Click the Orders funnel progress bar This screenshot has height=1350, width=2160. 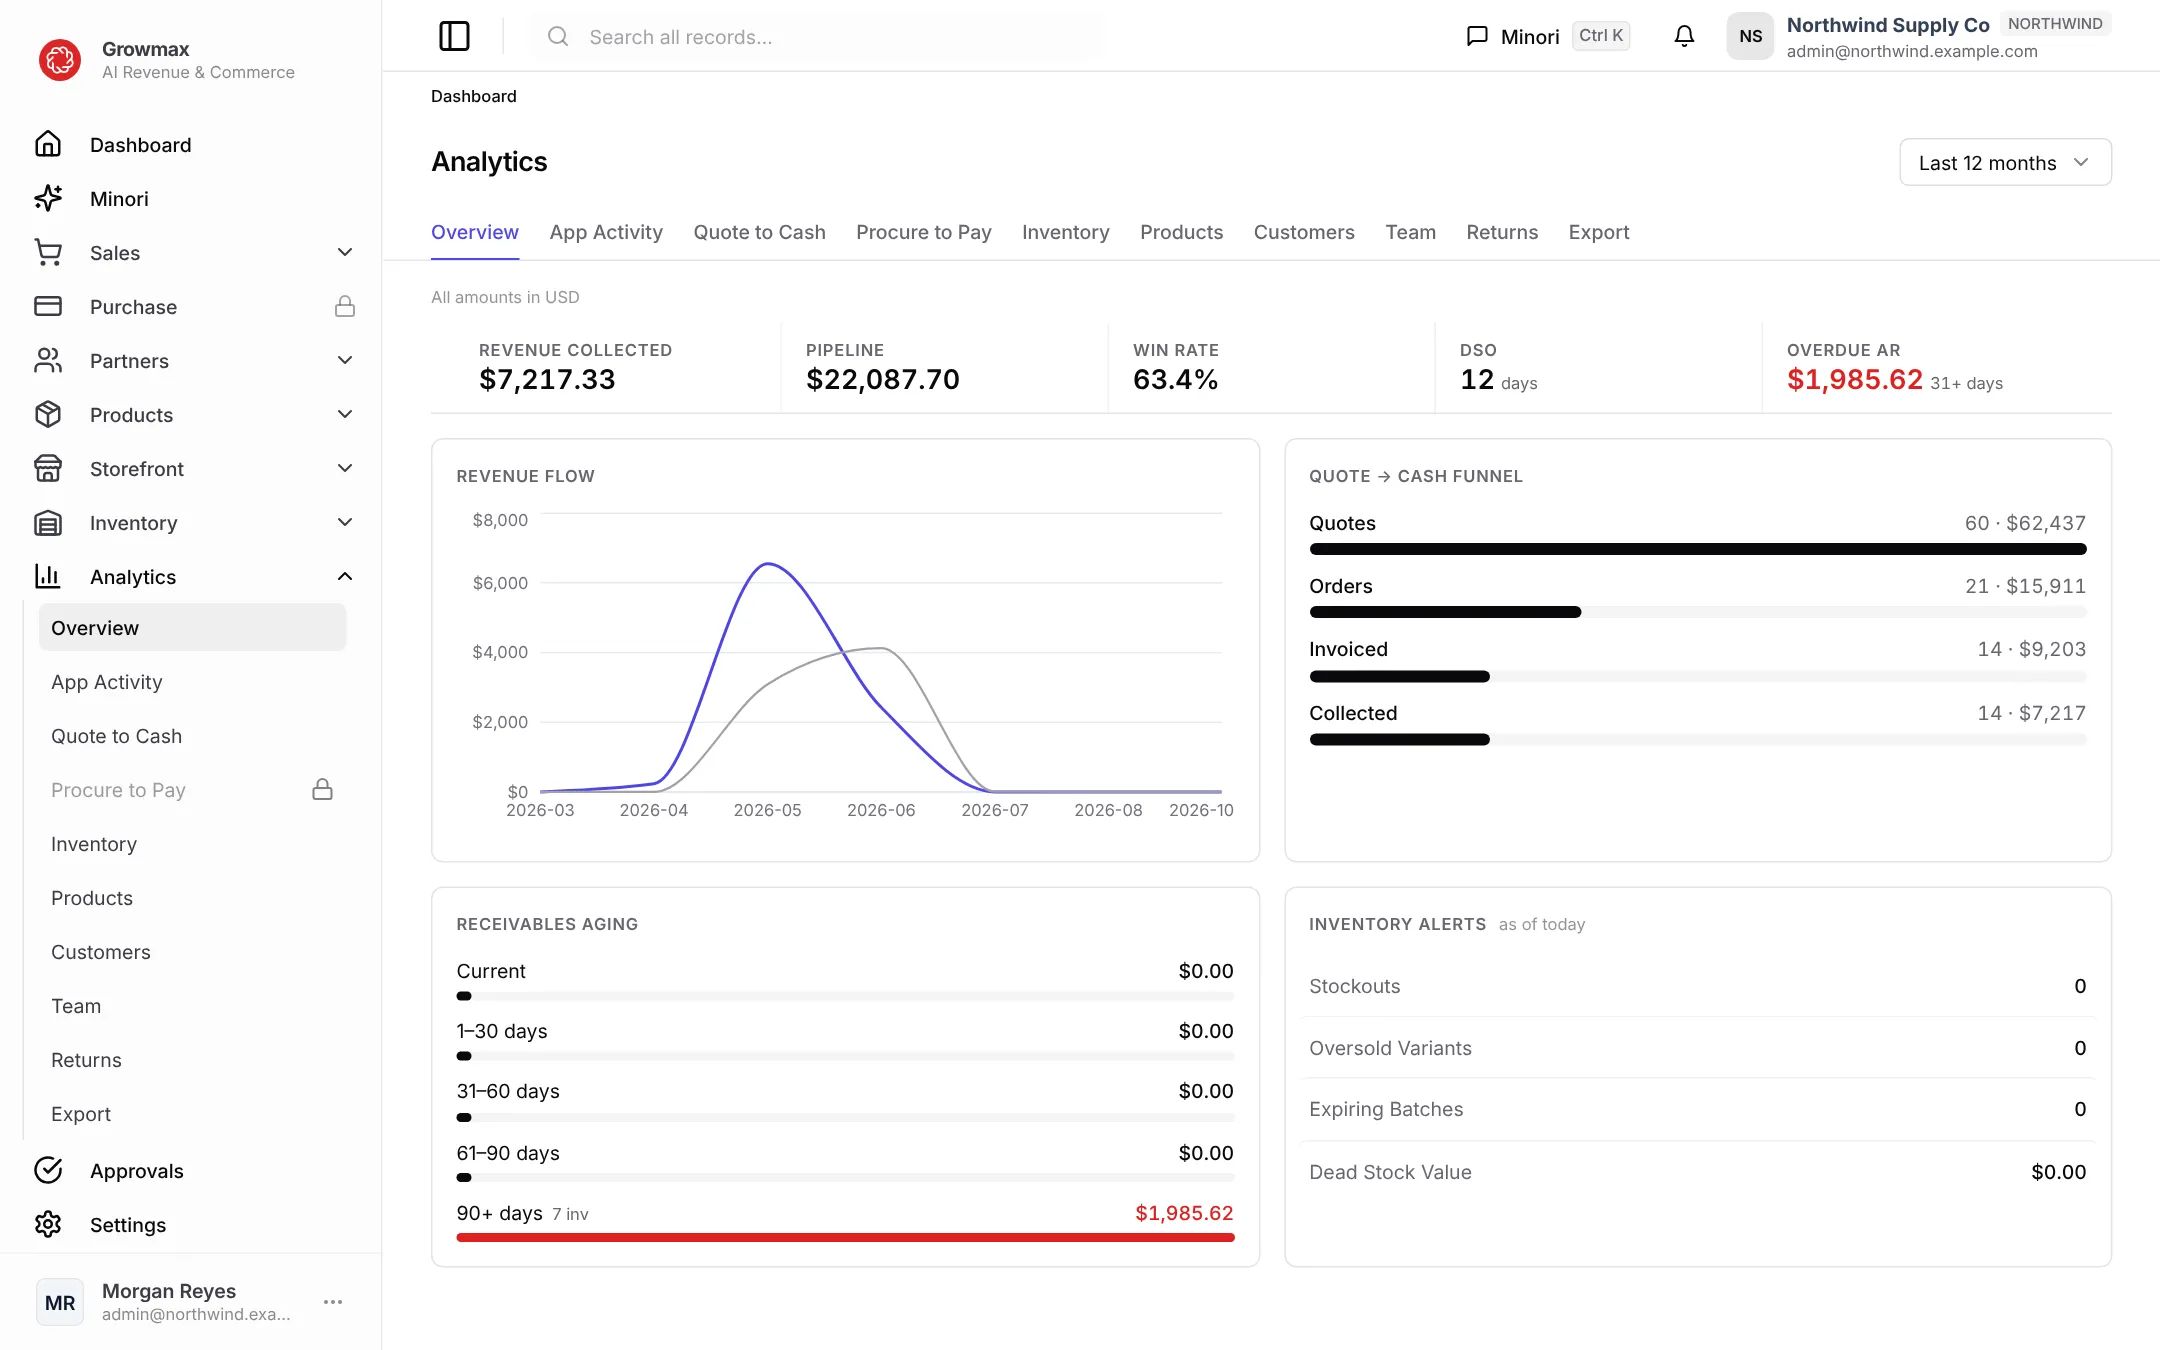coord(1697,612)
